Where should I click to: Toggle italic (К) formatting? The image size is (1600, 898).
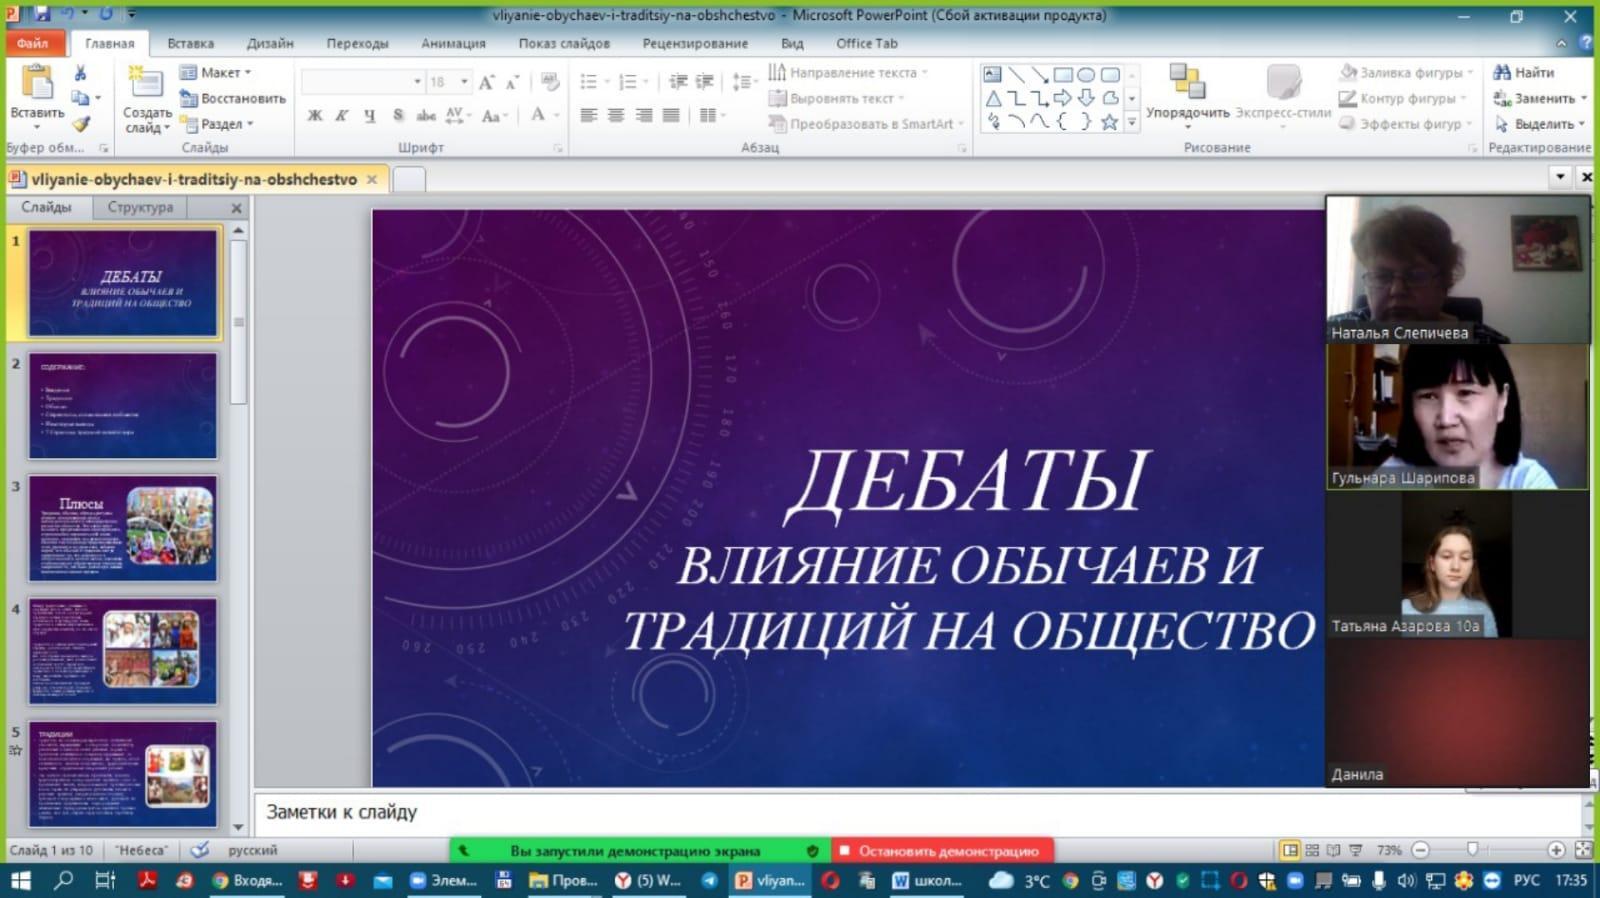point(342,115)
